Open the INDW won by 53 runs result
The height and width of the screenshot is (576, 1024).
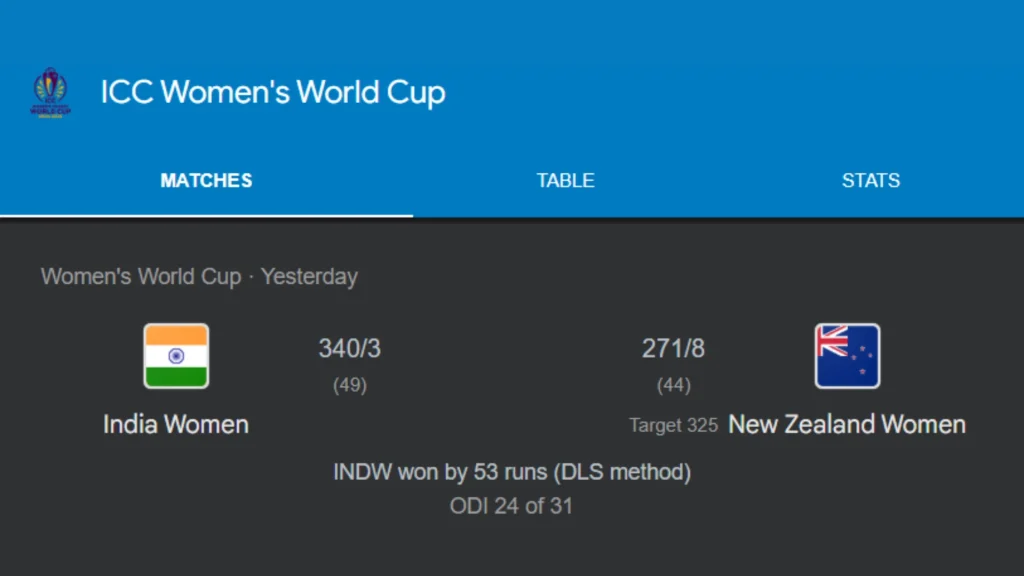point(511,471)
